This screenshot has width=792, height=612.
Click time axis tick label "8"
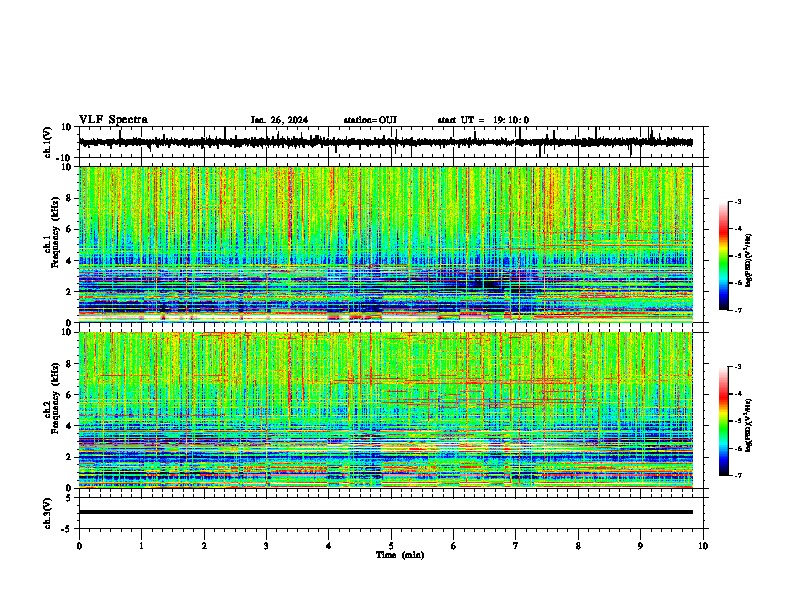(578, 546)
